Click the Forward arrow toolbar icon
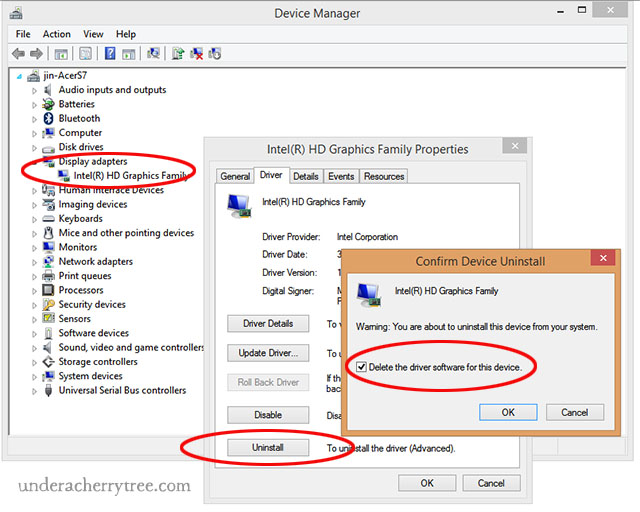The height and width of the screenshot is (512, 640). click(x=36, y=53)
